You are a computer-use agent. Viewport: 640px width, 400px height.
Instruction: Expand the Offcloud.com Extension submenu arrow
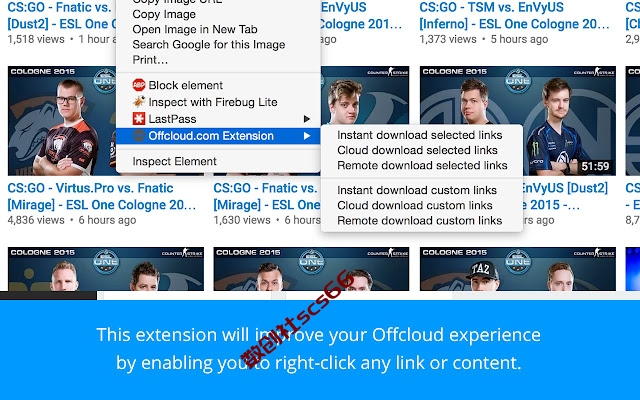pyautogui.click(x=307, y=136)
